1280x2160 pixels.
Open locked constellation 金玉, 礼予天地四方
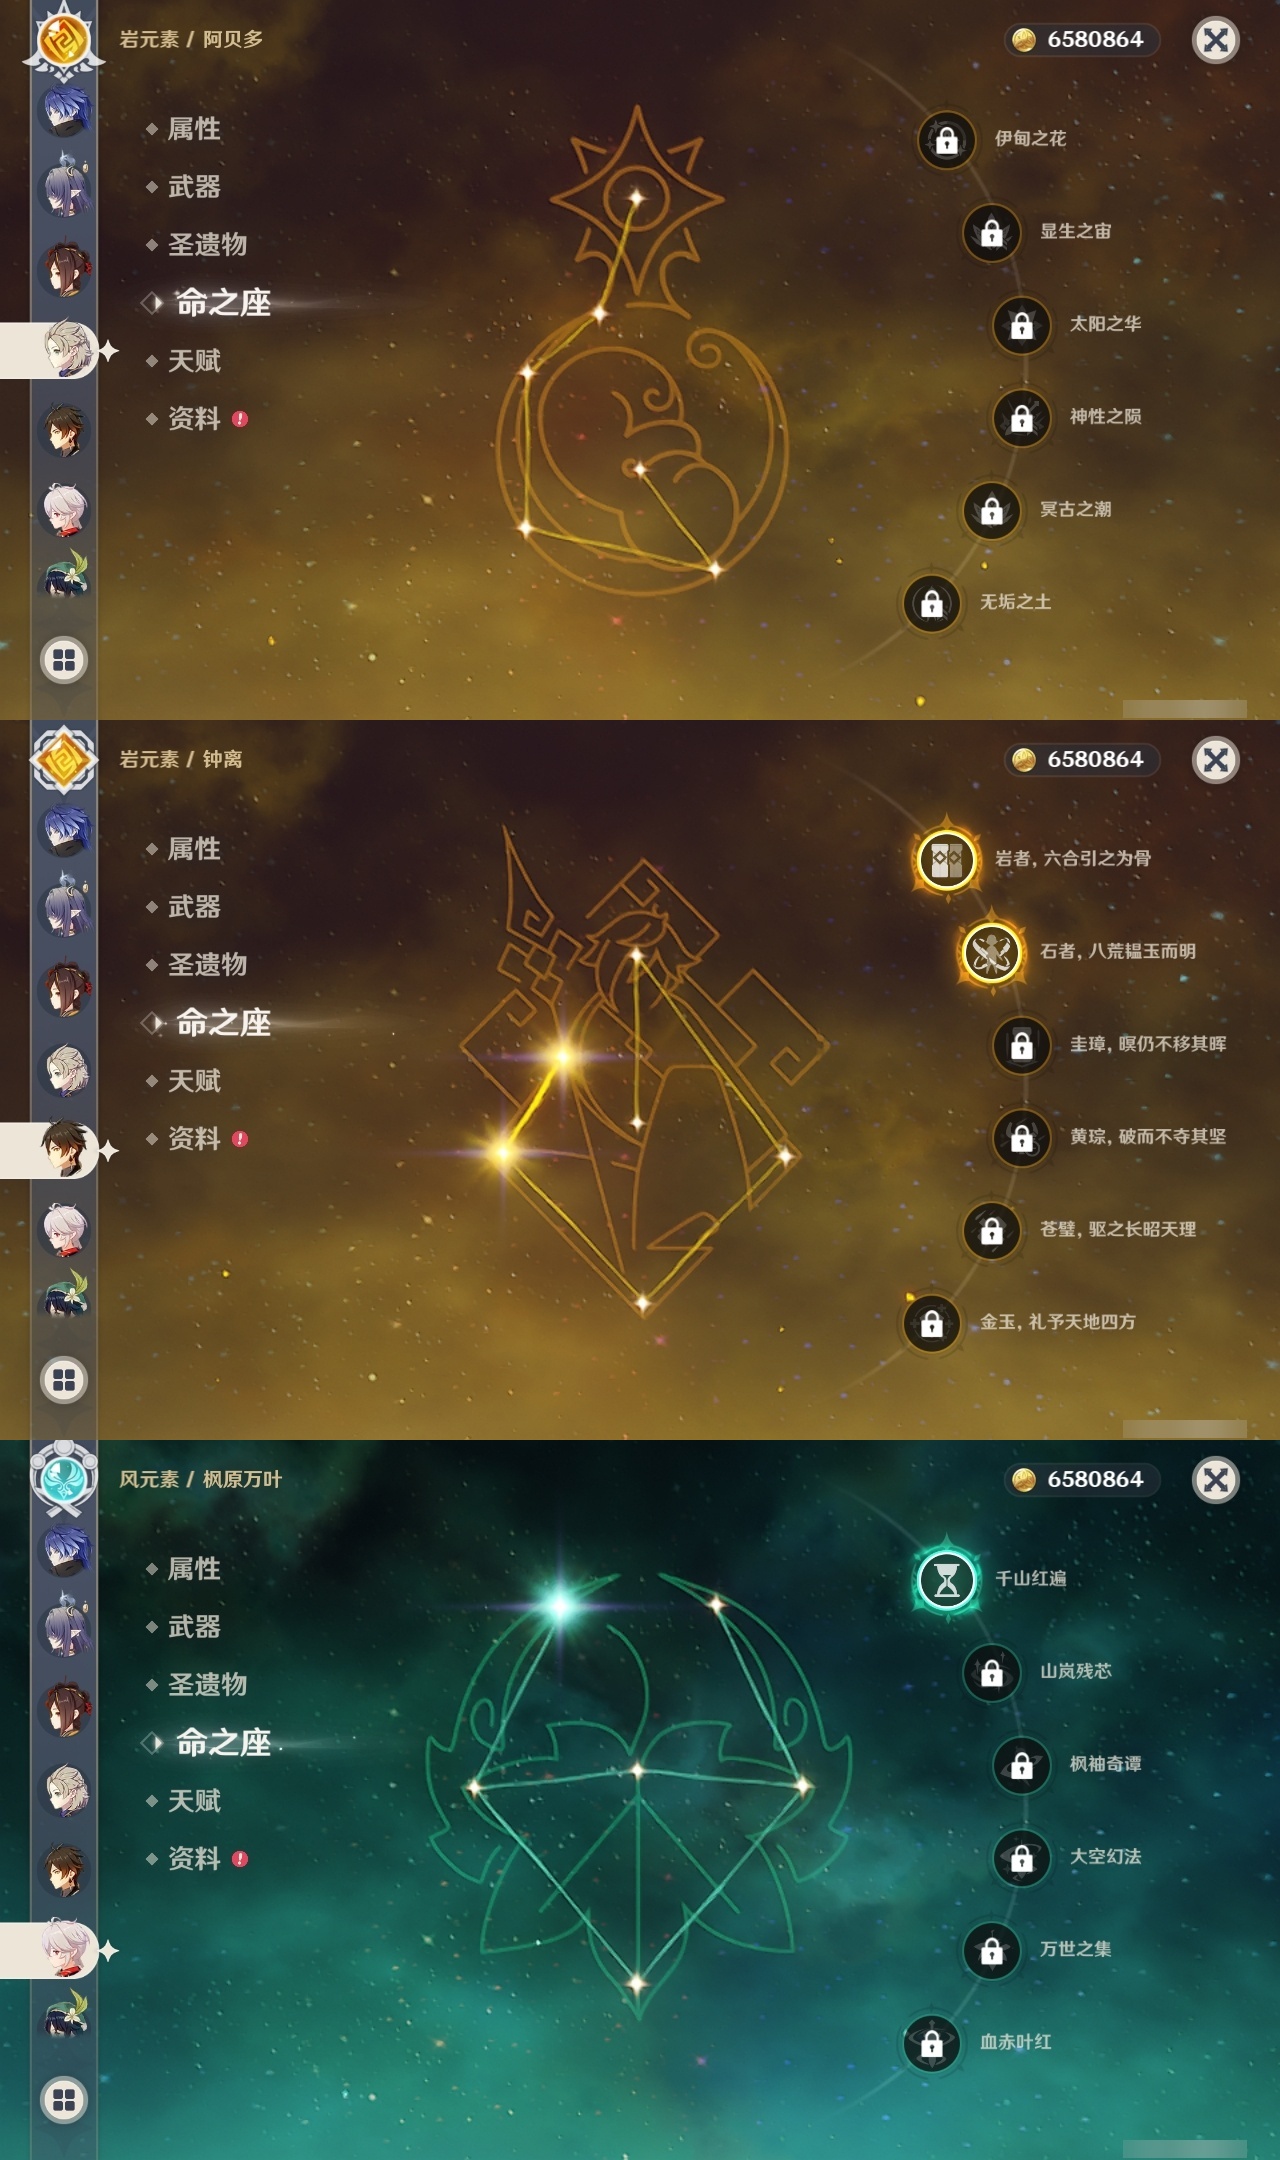pyautogui.click(x=931, y=1323)
